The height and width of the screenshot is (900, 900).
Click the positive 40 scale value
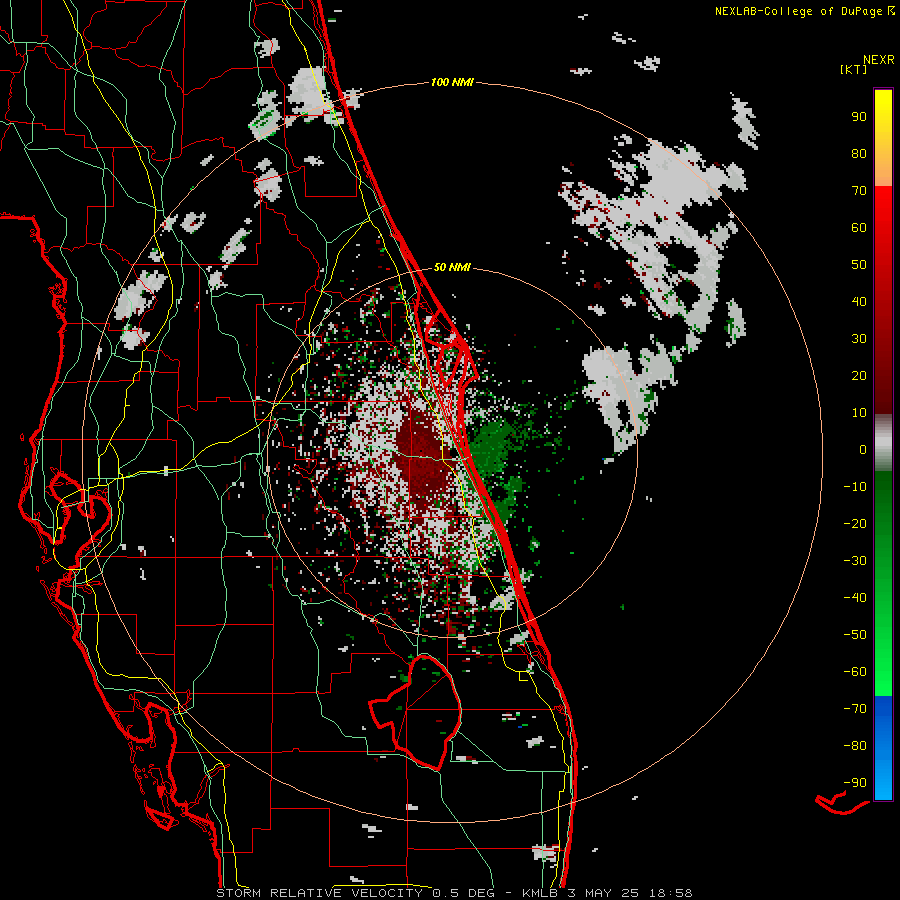coord(859,302)
